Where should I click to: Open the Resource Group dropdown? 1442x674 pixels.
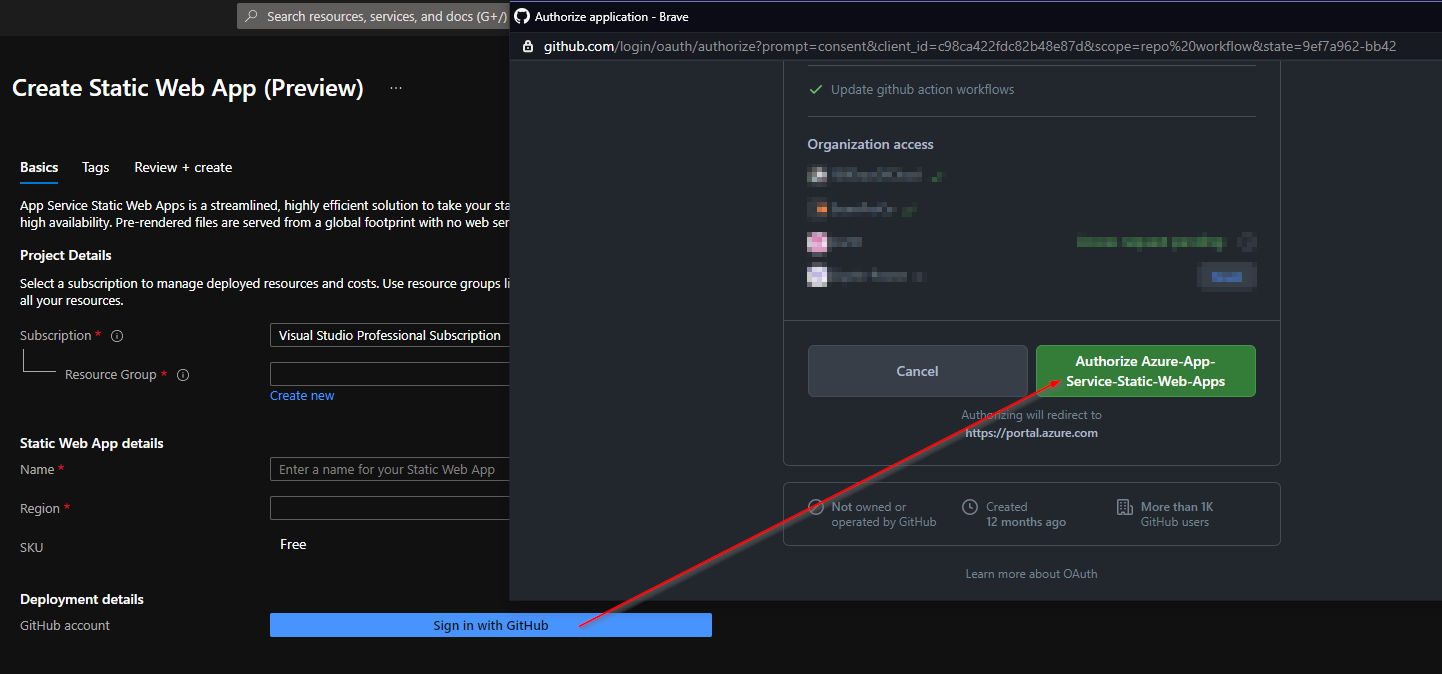tap(390, 374)
